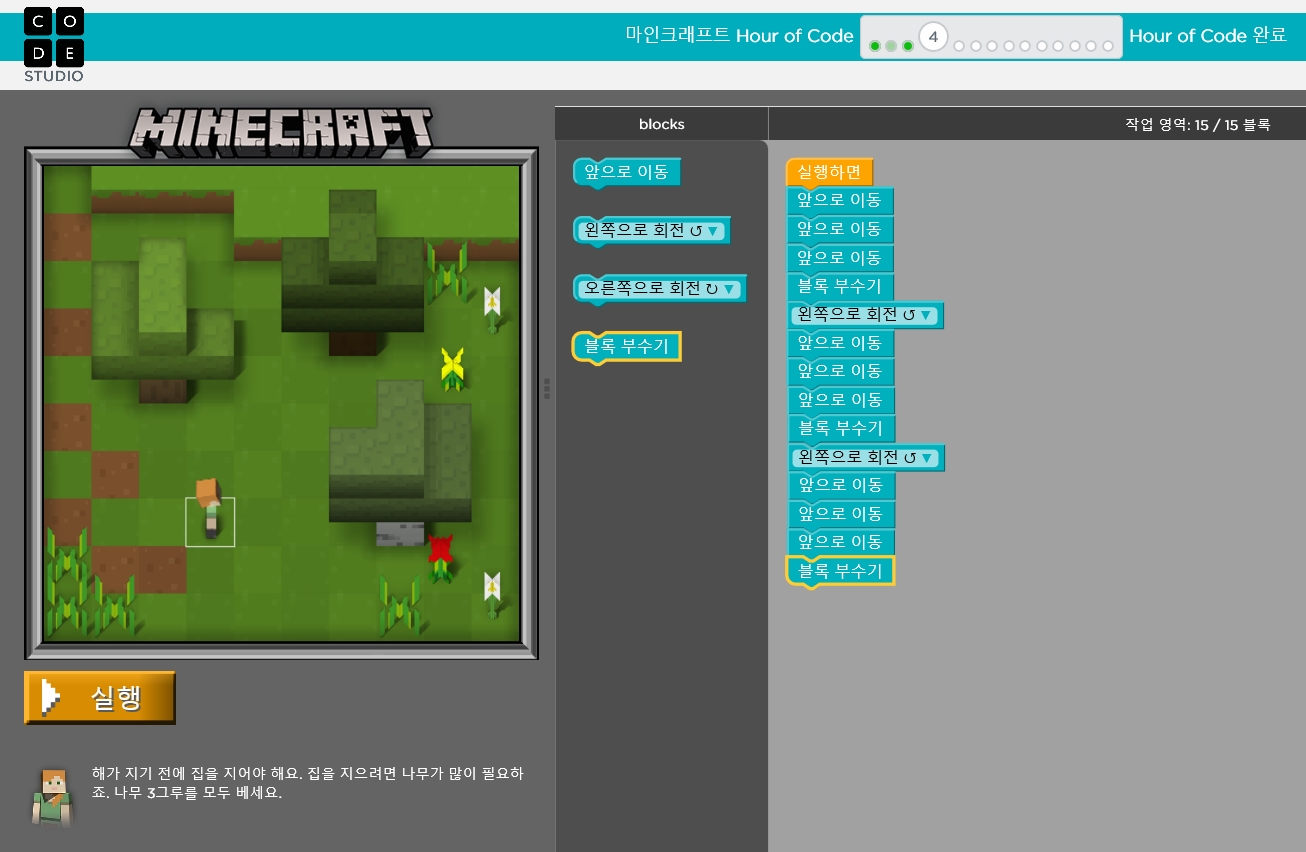Select the orange 실행하면 start block
The image size is (1306, 852).
coord(828,171)
